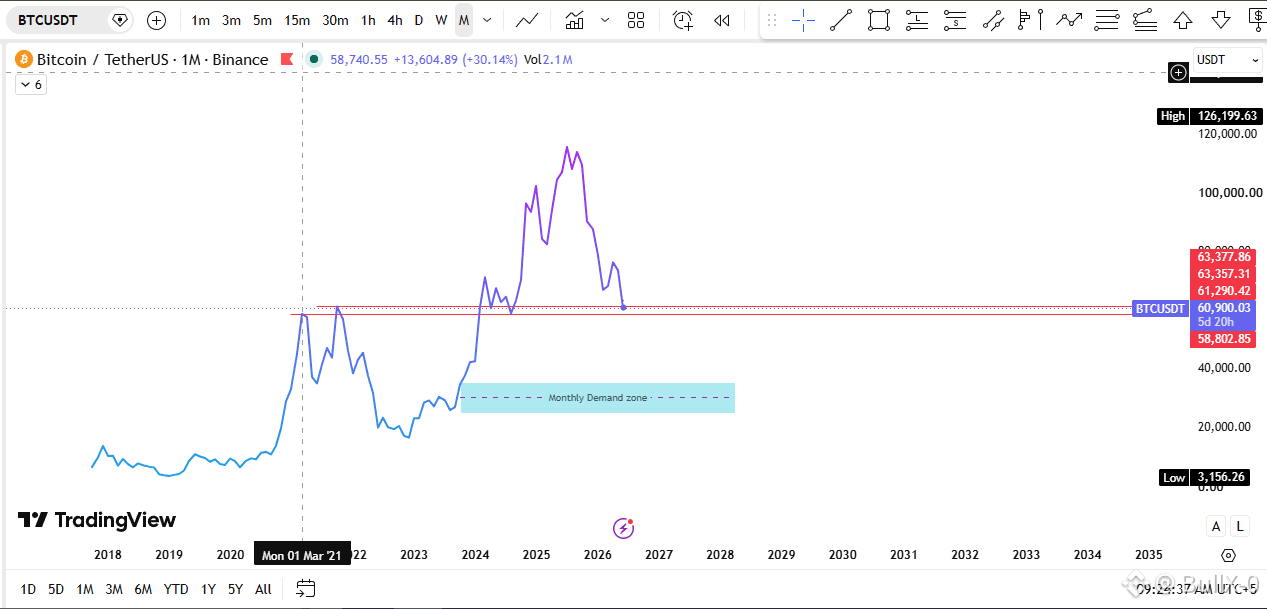Place an arrow up marker
Screen dimensions: 1267x609
click(1183, 19)
